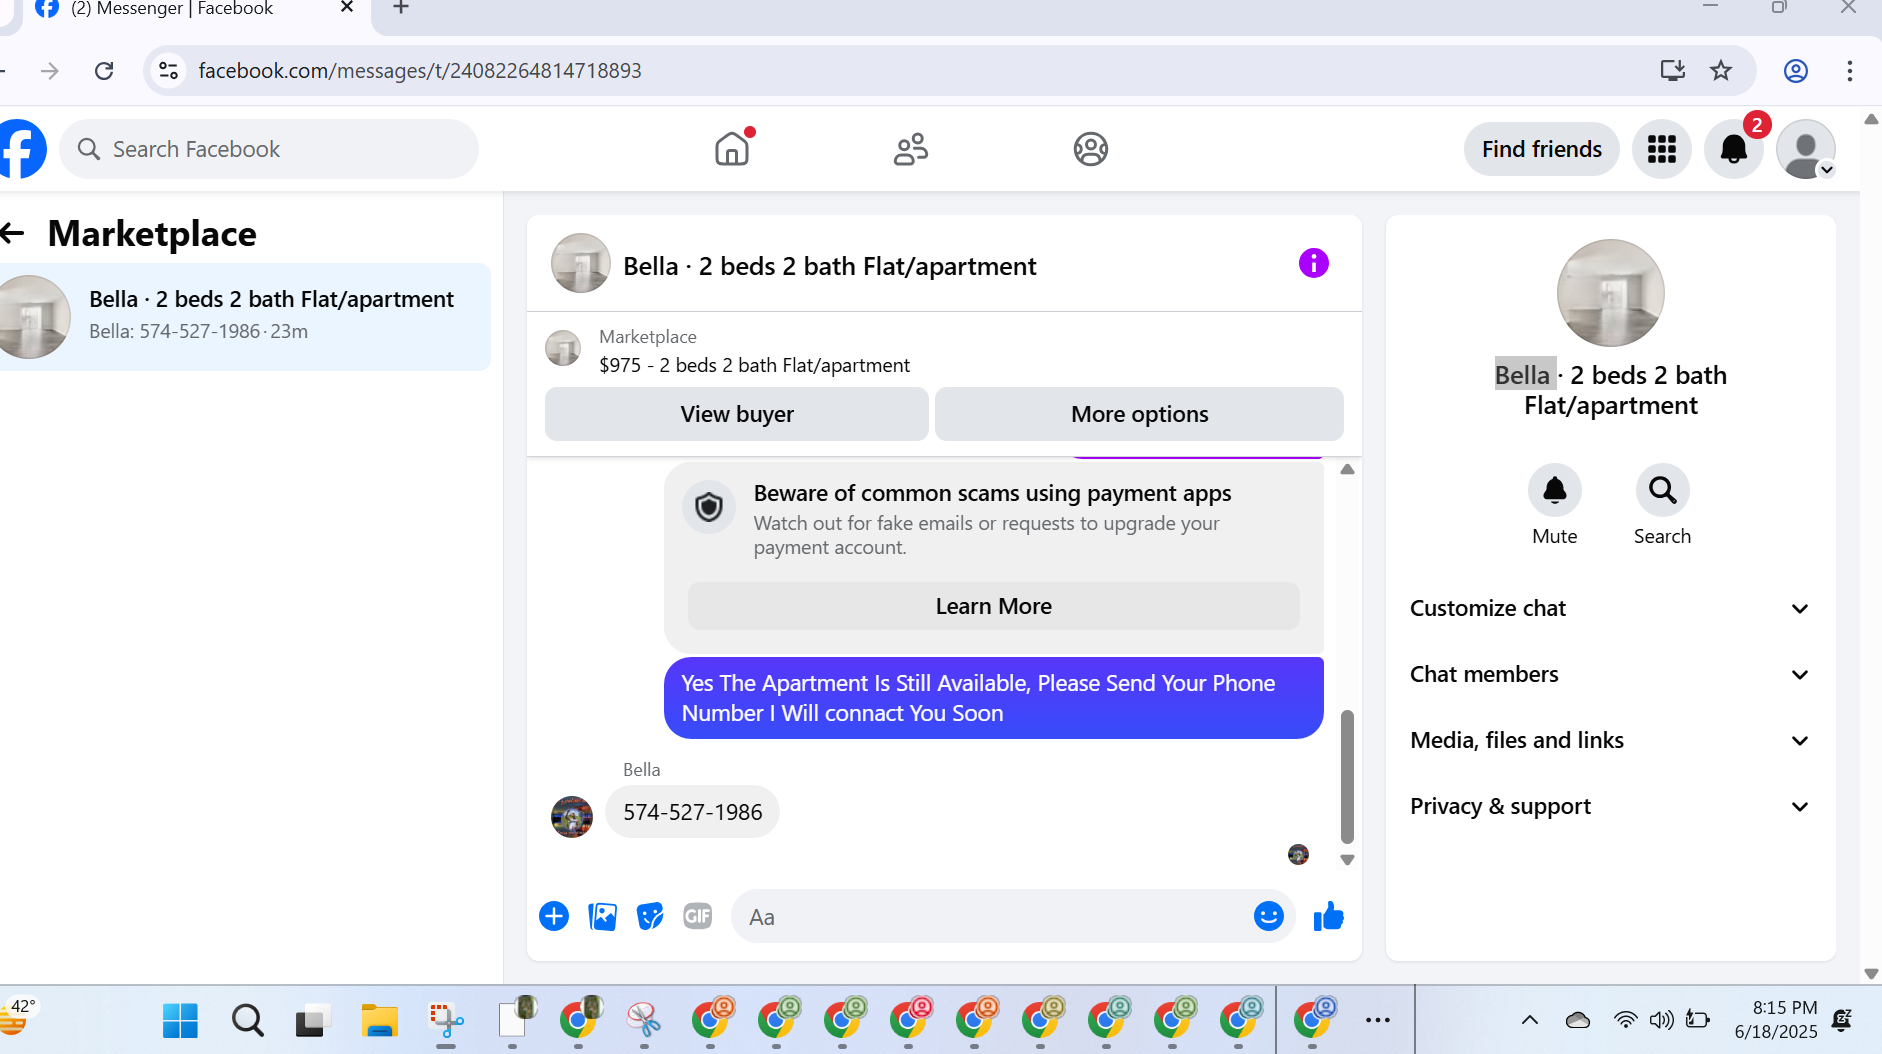Image resolution: width=1882 pixels, height=1054 pixels.
Task: Send a thumbs-up like
Action: point(1329,916)
